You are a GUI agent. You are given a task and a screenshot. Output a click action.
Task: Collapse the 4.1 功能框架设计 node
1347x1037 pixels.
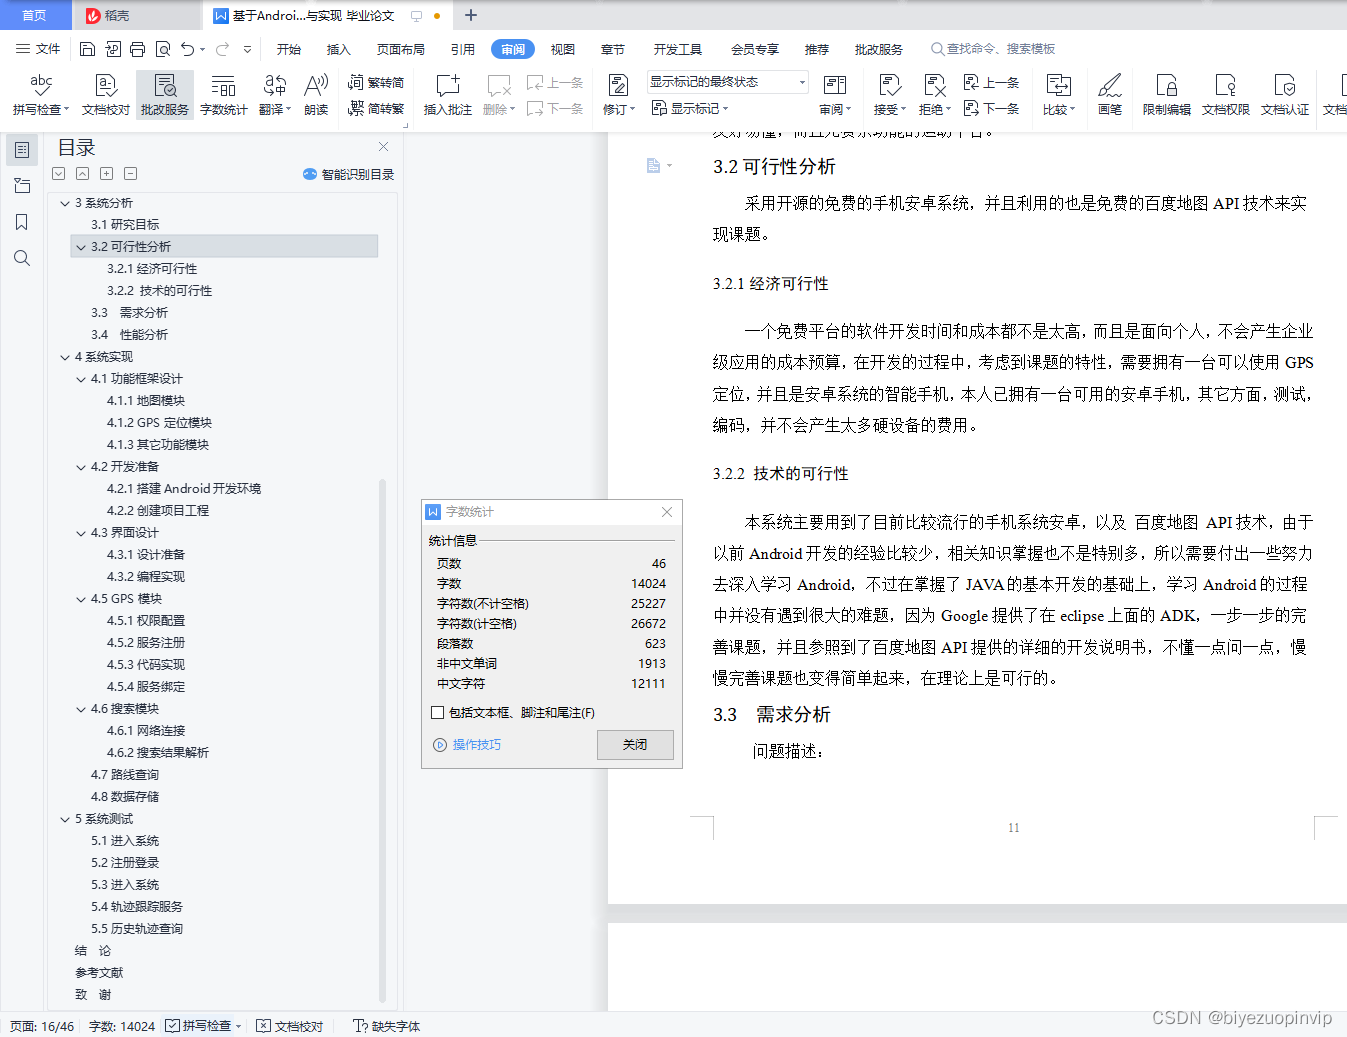81,379
